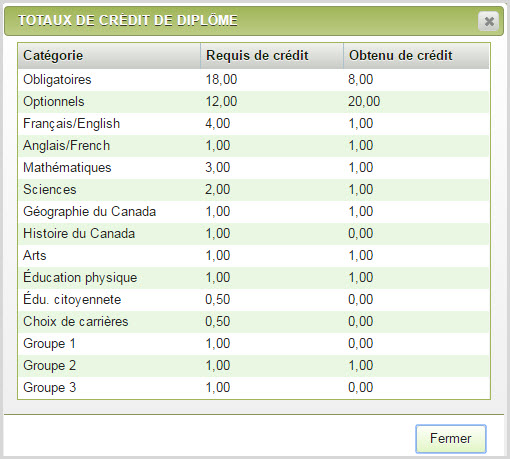Viewport: 510px width, 459px height.
Task: Click the Obtenu de crédit column header
Action: pos(416,56)
